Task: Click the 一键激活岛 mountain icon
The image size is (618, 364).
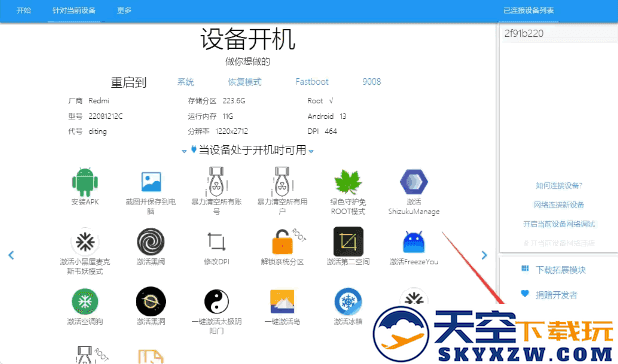Action: (x=282, y=301)
